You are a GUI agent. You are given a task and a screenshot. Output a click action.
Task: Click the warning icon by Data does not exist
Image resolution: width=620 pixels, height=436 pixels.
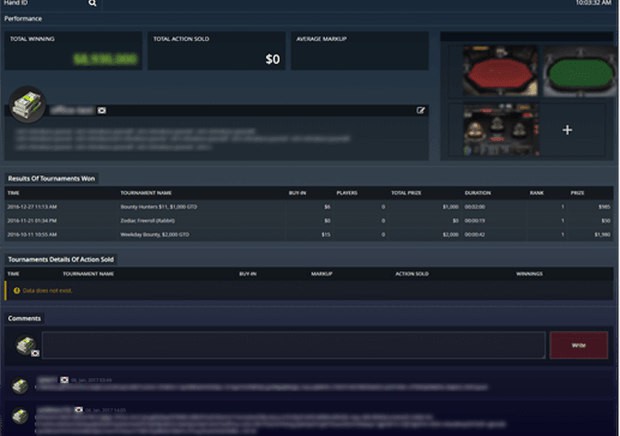click(17, 291)
